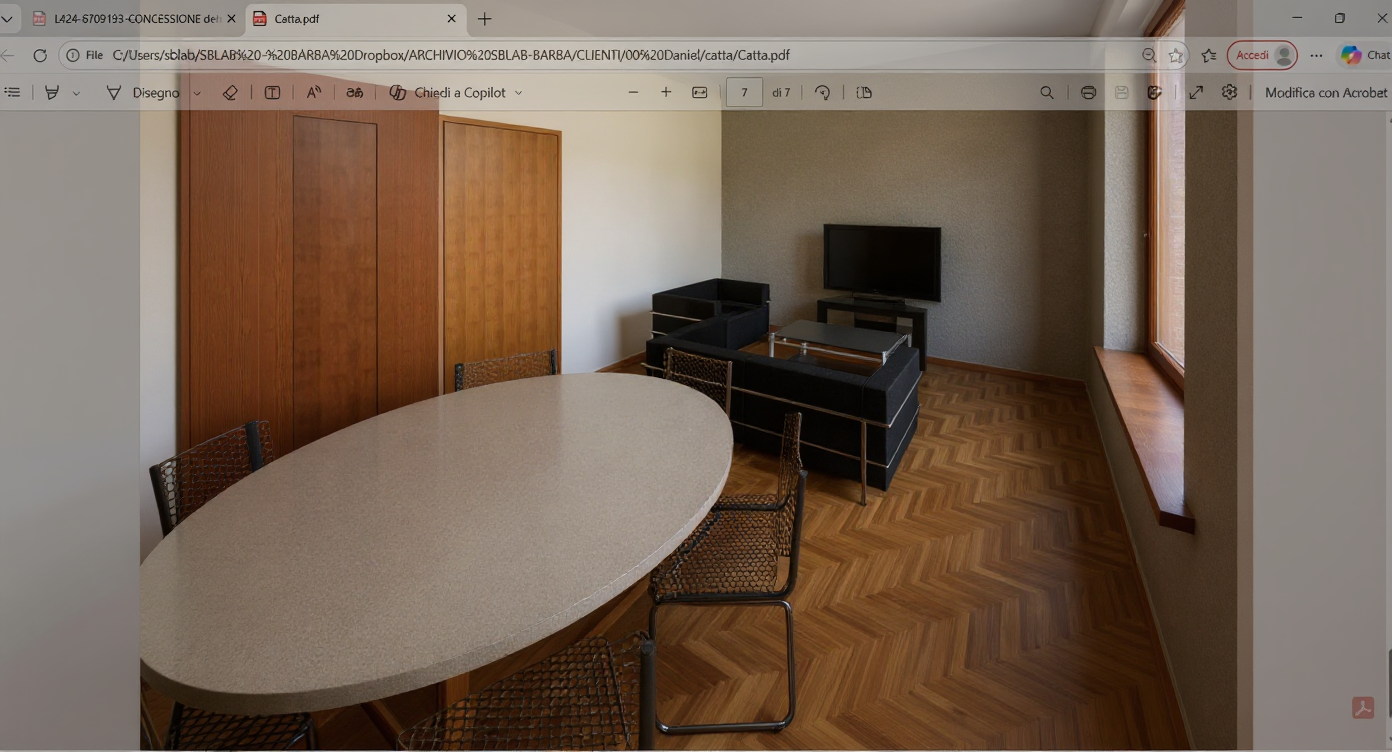Open the Chiedi a Copilot dropdown arrow
Screen dimensions: 1392x752
pos(518,93)
